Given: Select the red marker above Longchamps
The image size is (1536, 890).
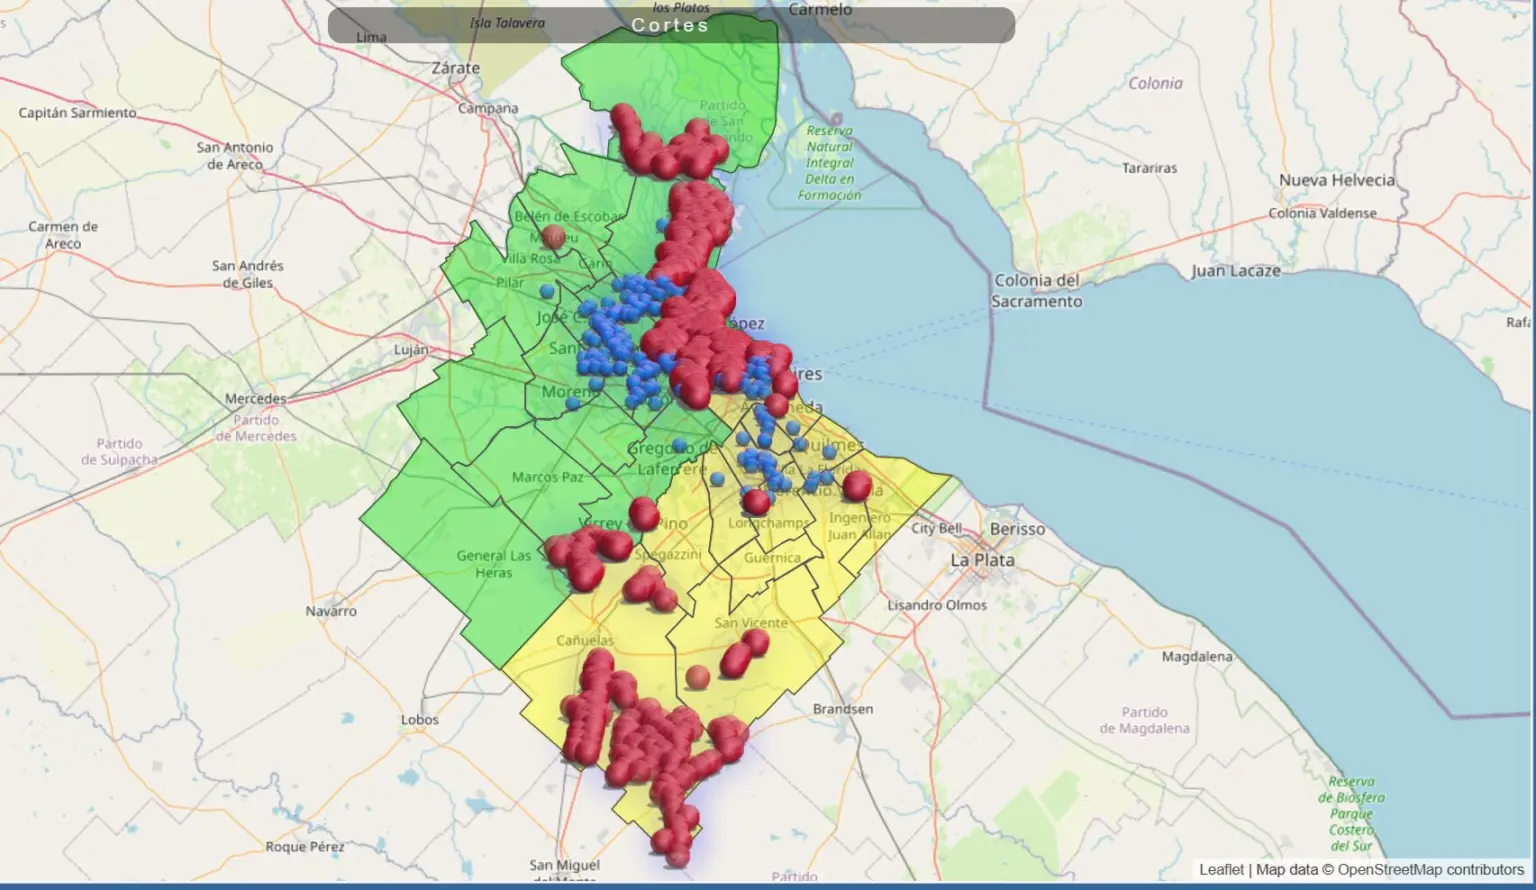Looking at the screenshot, I should pyautogui.click(x=756, y=501).
